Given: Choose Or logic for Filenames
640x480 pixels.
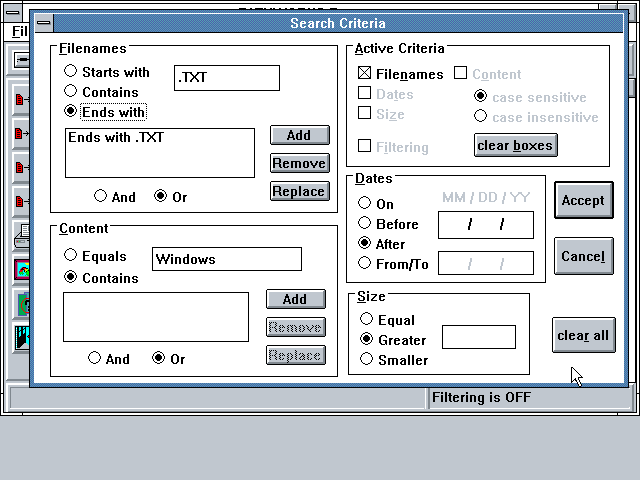Looking at the screenshot, I should pyautogui.click(x=171, y=197).
